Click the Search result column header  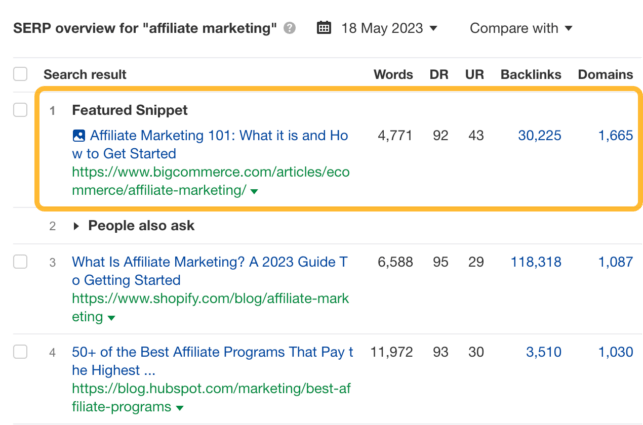coord(85,74)
